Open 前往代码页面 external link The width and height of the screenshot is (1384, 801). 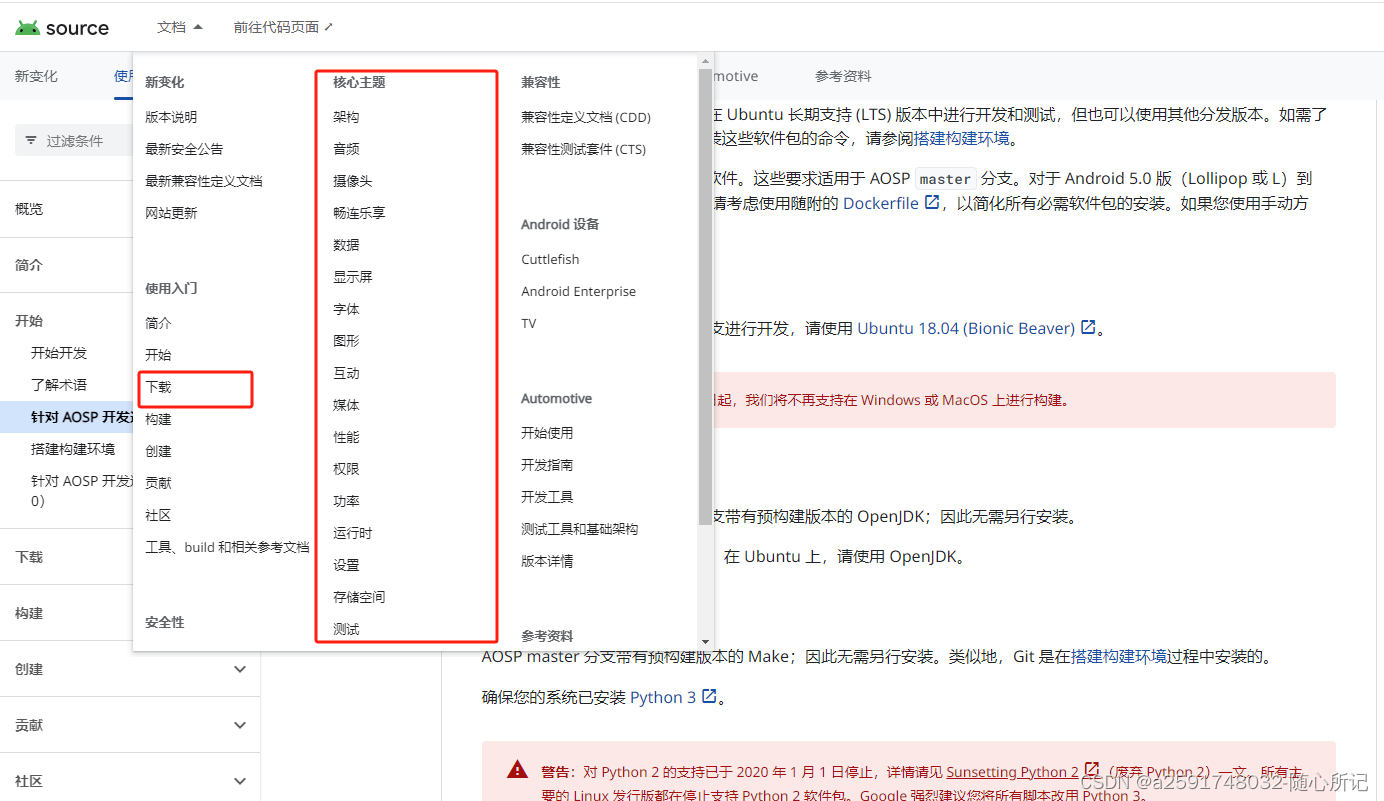point(283,27)
